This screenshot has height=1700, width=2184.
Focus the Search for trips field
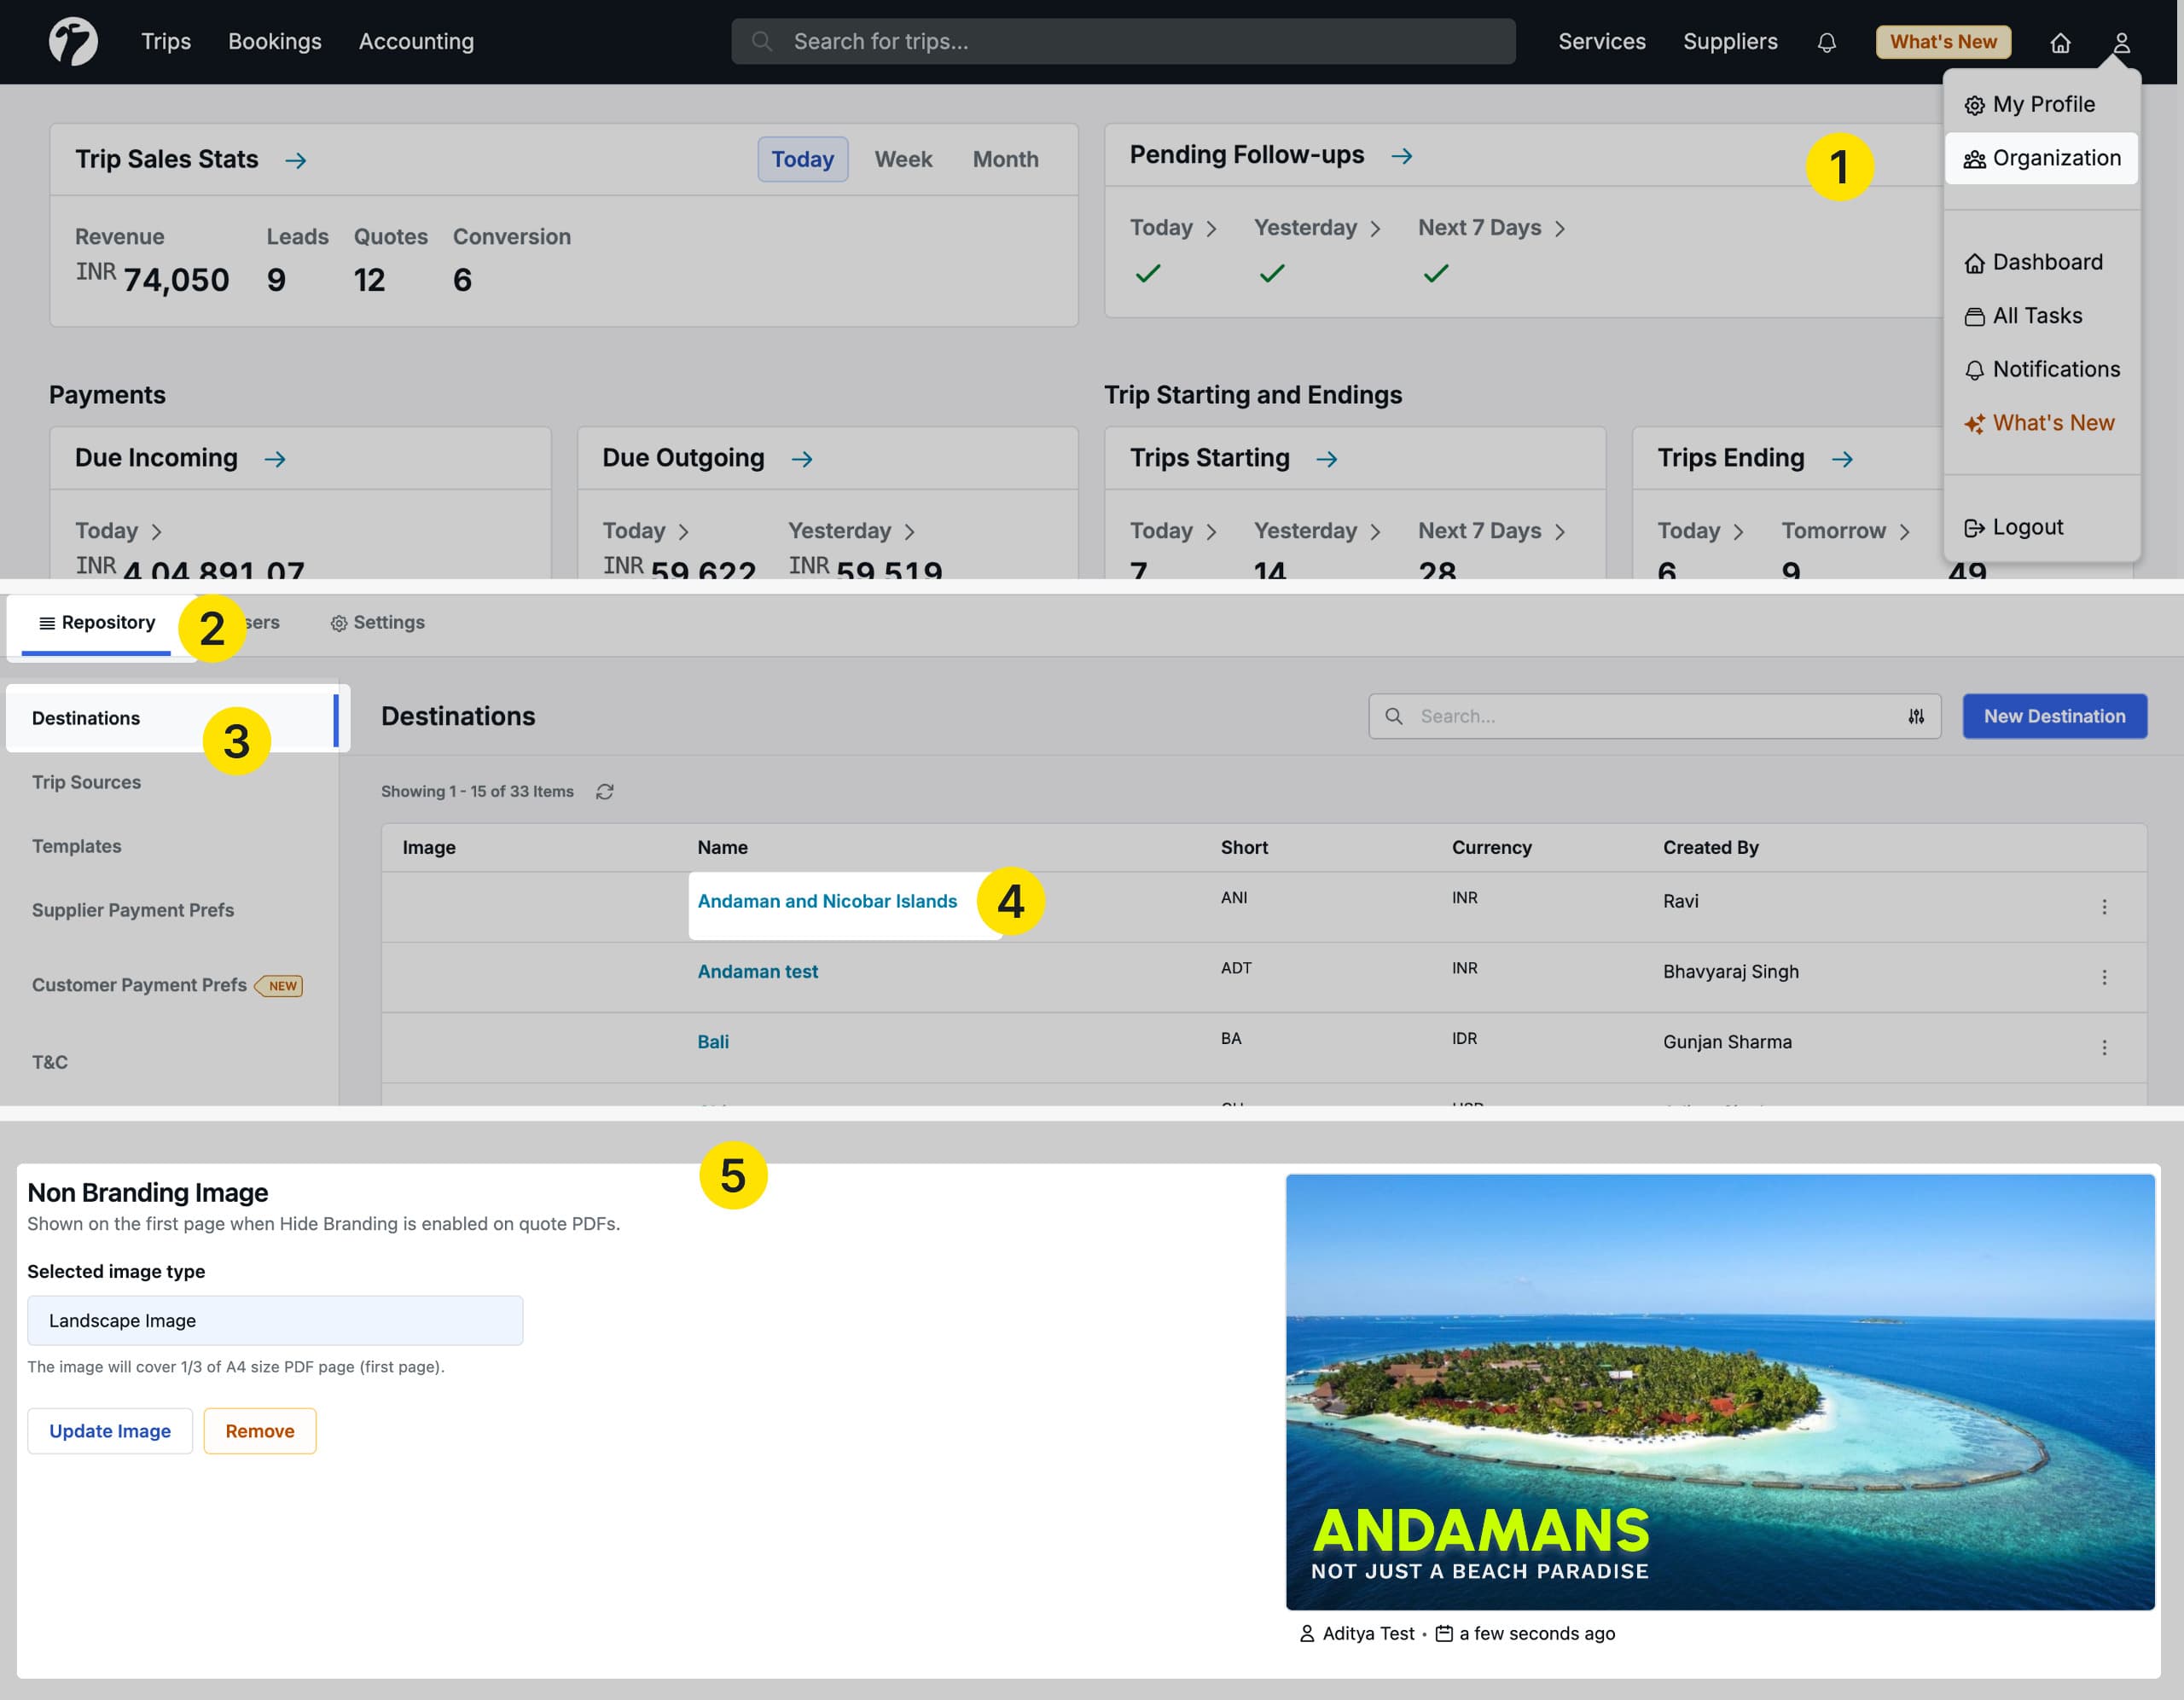[1122, 41]
